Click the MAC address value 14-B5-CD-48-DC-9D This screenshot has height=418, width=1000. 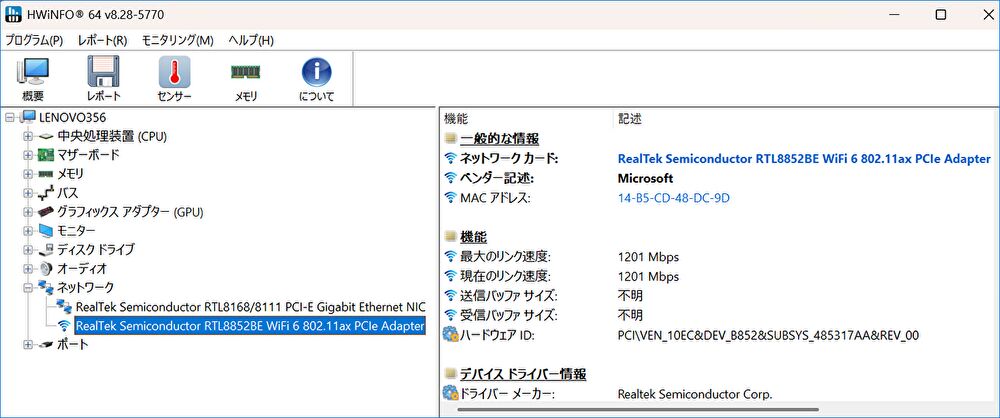pos(674,198)
